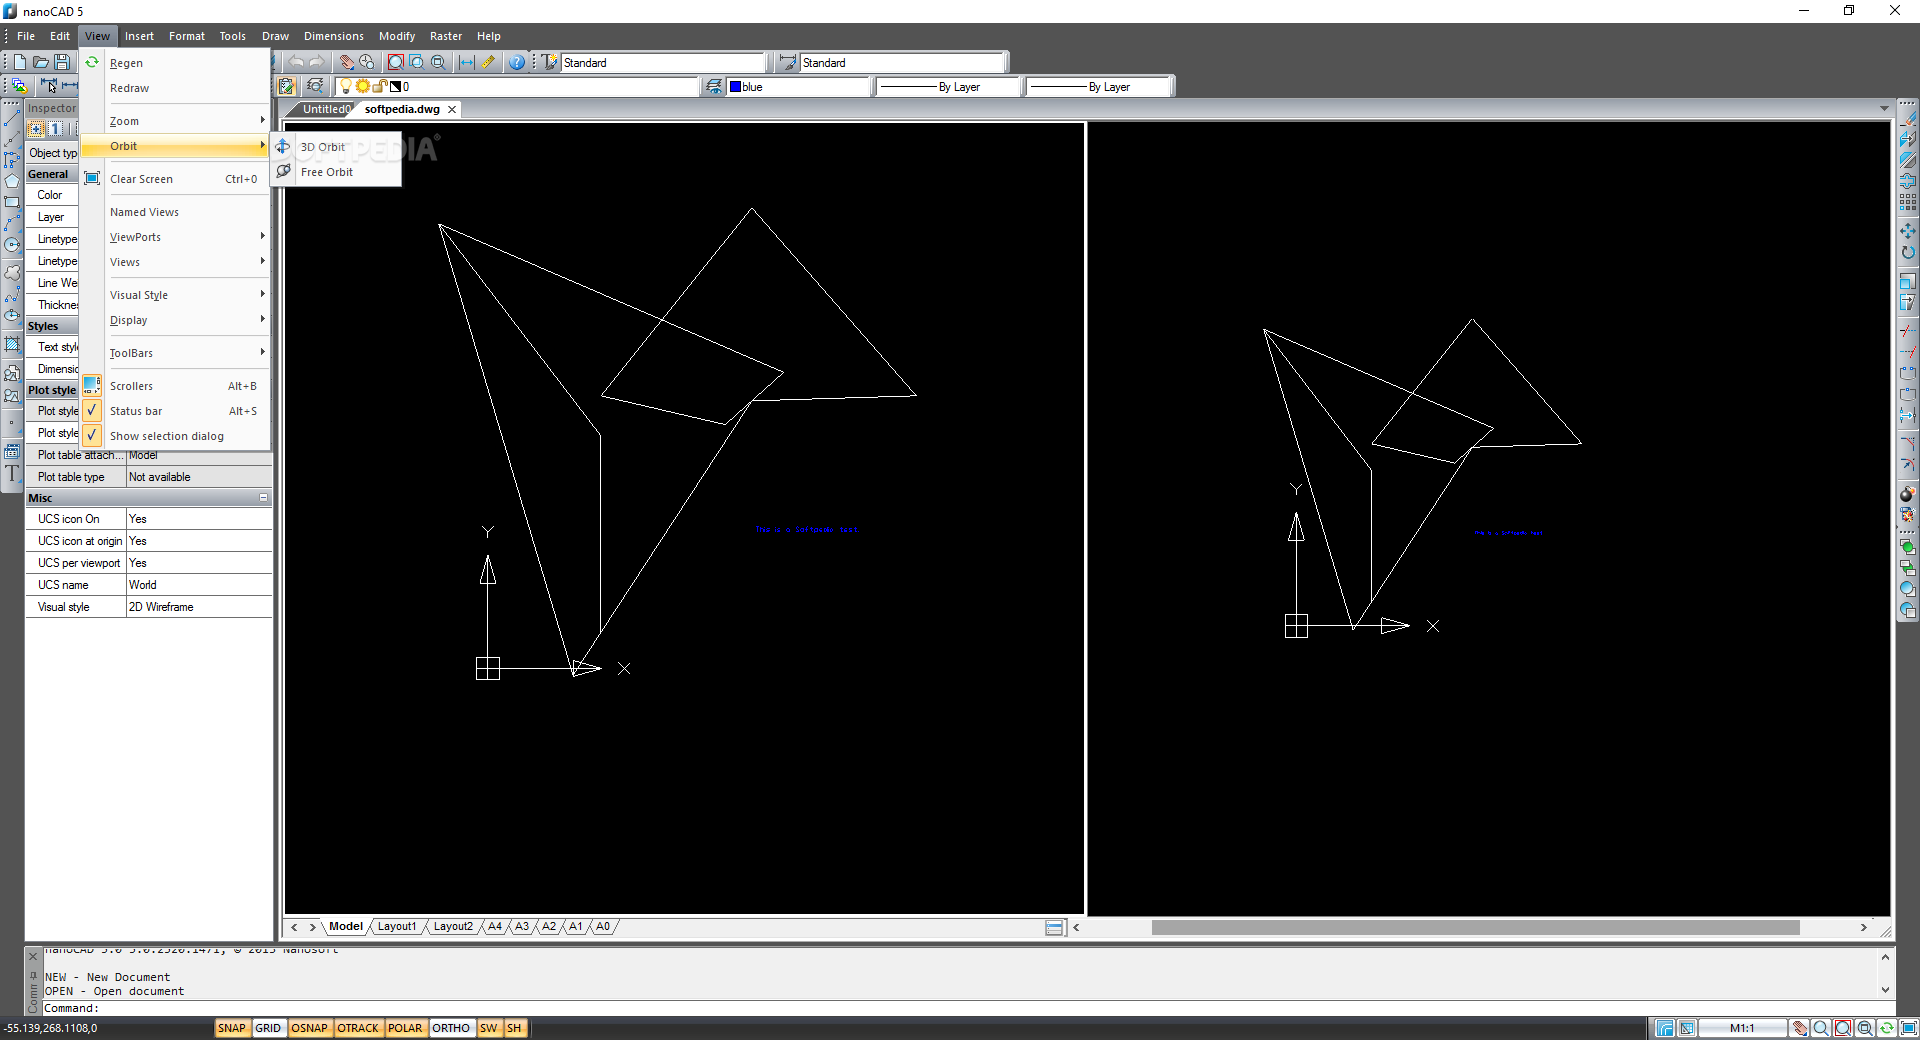The width and height of the screenshot is (1920, 1040).
Task: Expand the Visual Style submenu
Action: [x=175, y=295]
